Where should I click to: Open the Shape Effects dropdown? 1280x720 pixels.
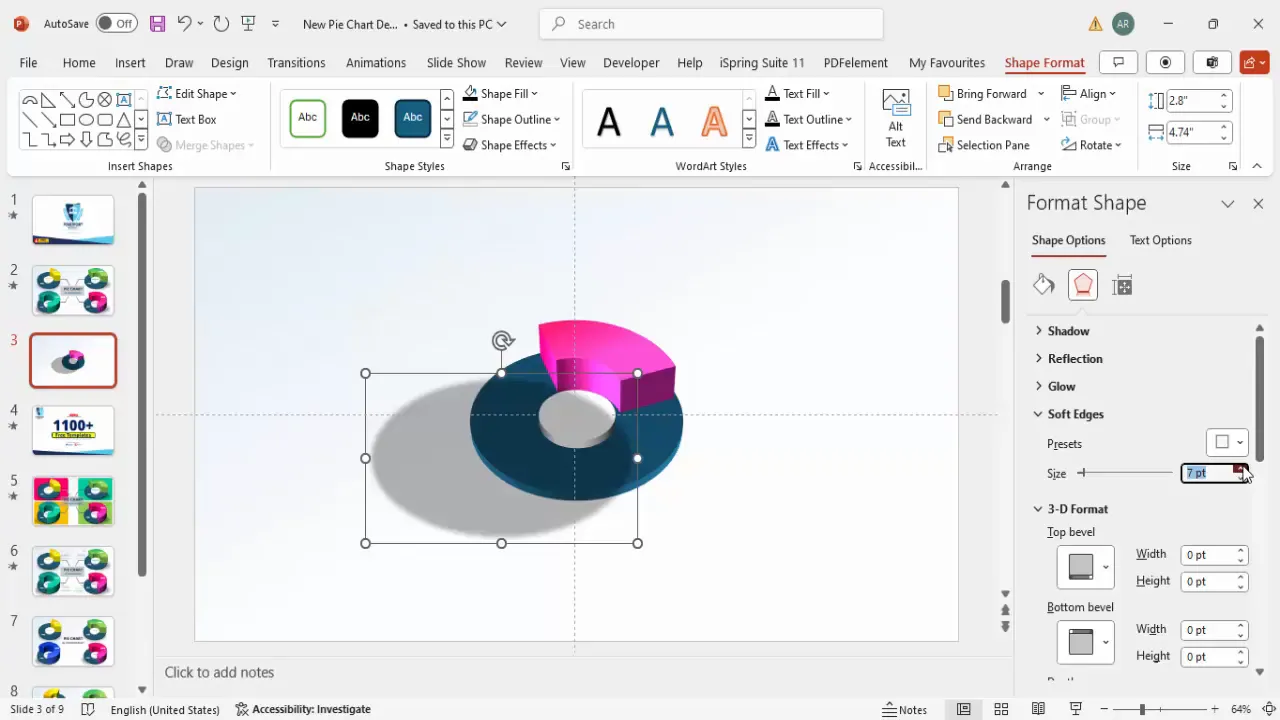[509, 145]
